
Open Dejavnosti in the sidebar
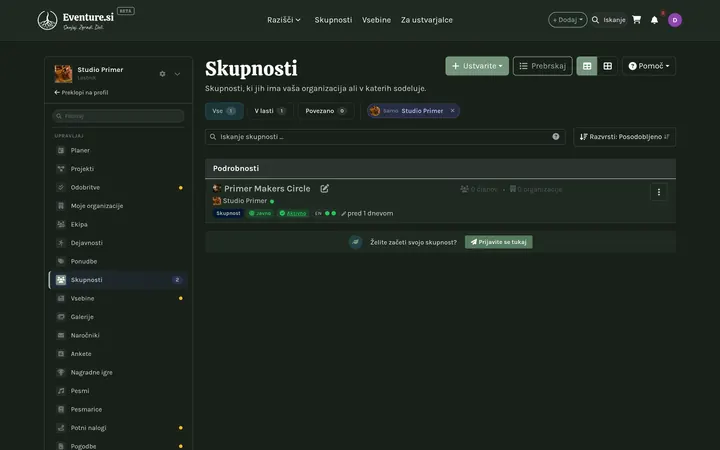tap(118, 242)
